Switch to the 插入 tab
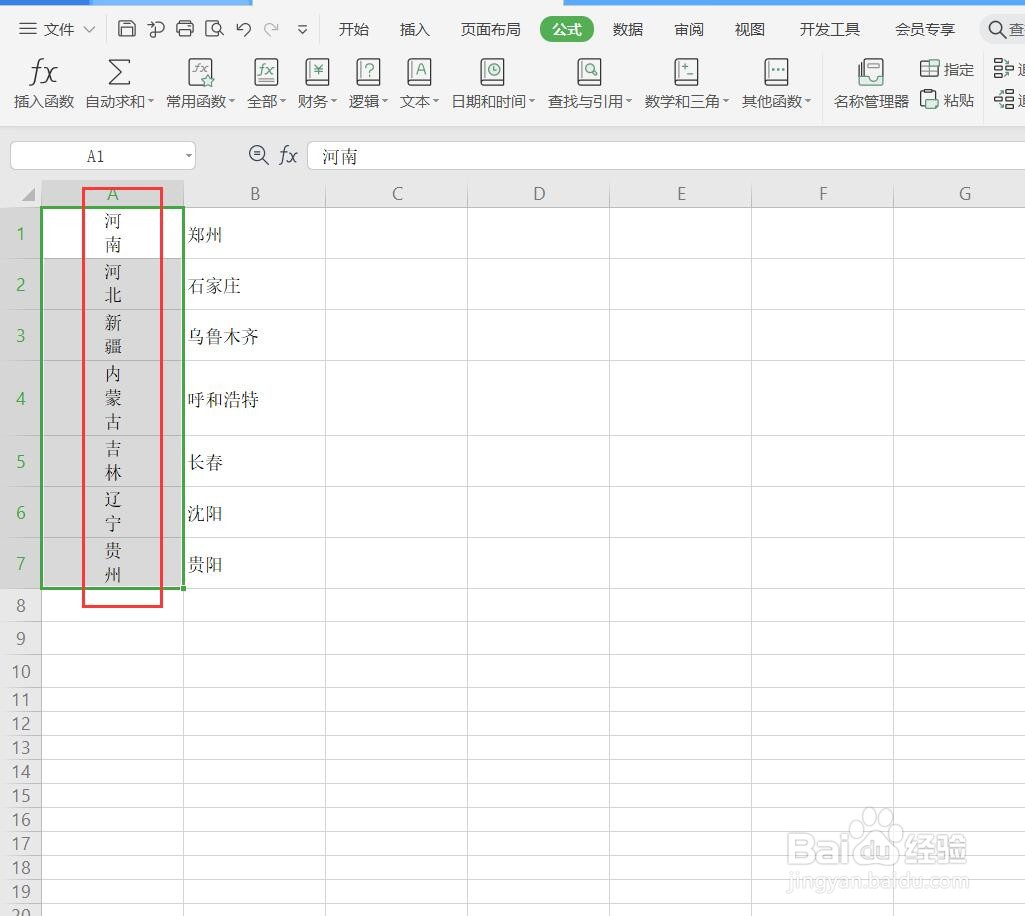The height and width of the screenshot is (916, 1025). coord(414,29)
